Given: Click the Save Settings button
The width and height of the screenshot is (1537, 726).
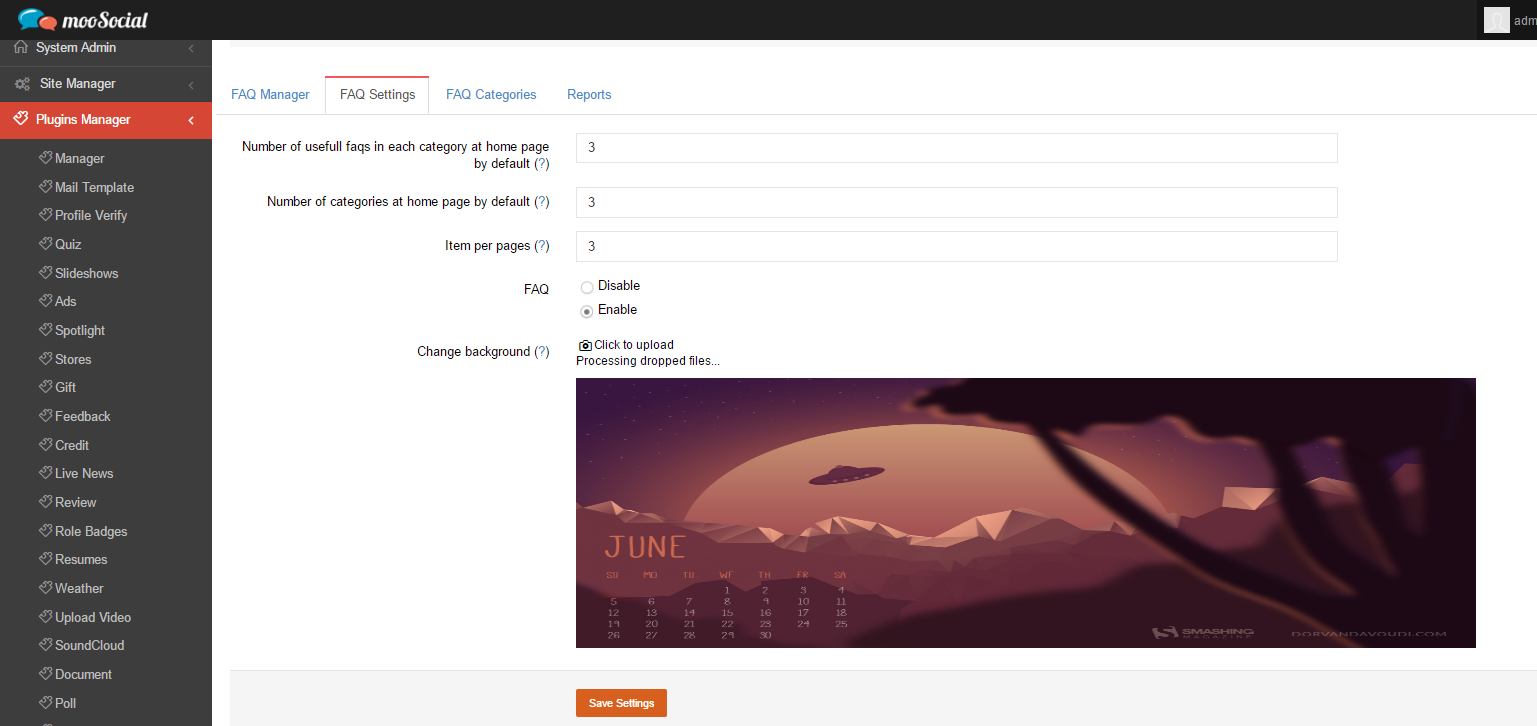Looking at the screenshot, I should pos(621,703).
